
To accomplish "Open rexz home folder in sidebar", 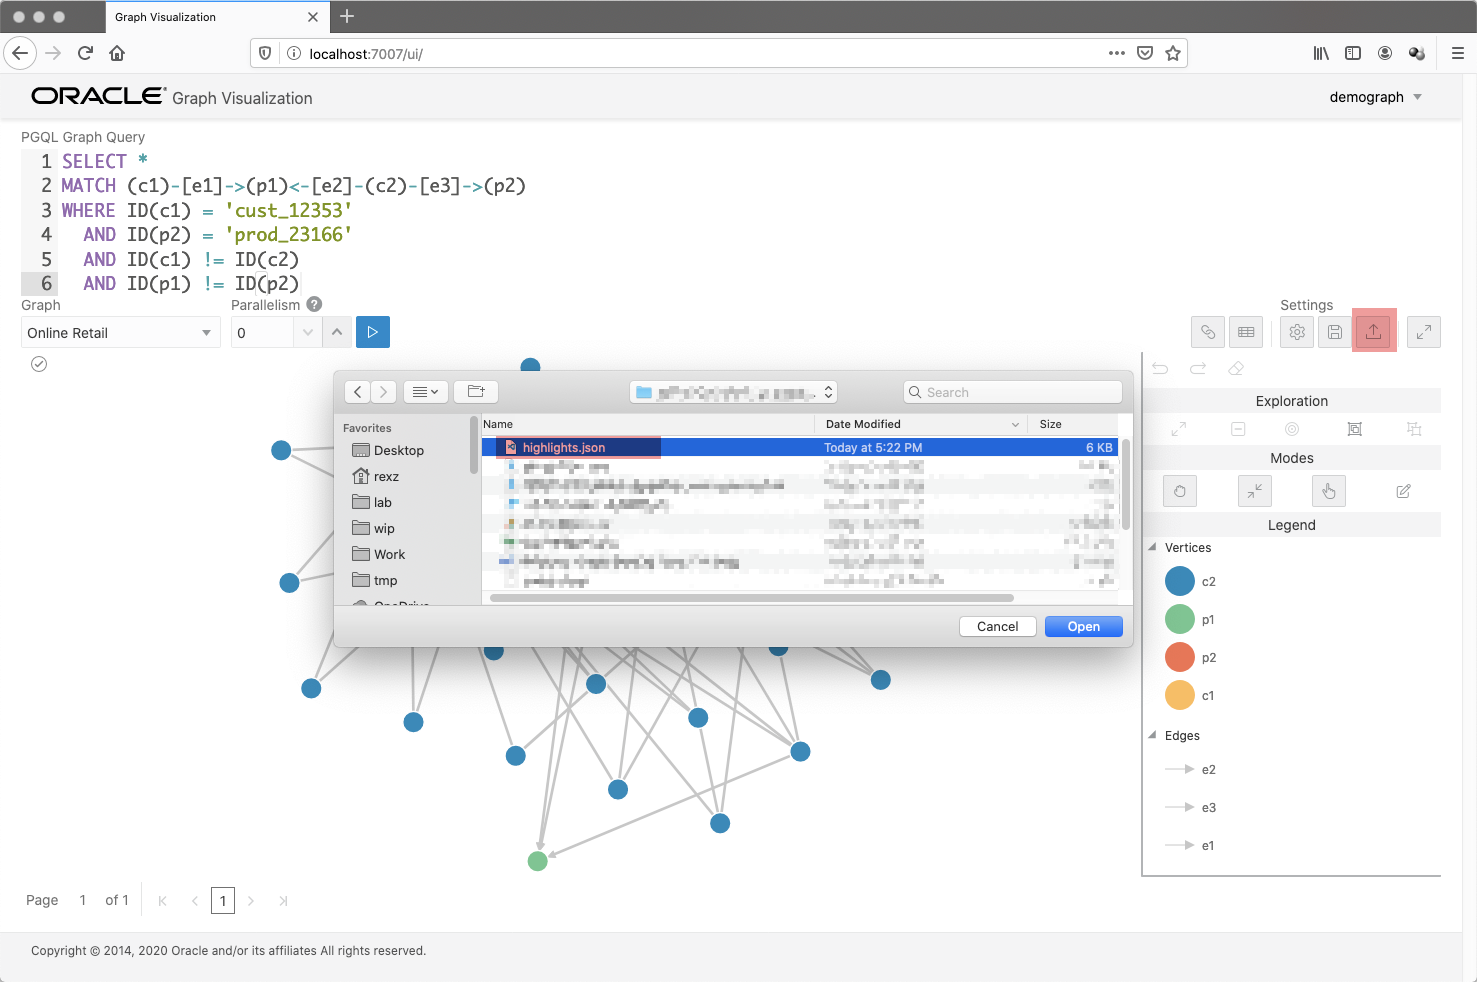I will [376, 476].
